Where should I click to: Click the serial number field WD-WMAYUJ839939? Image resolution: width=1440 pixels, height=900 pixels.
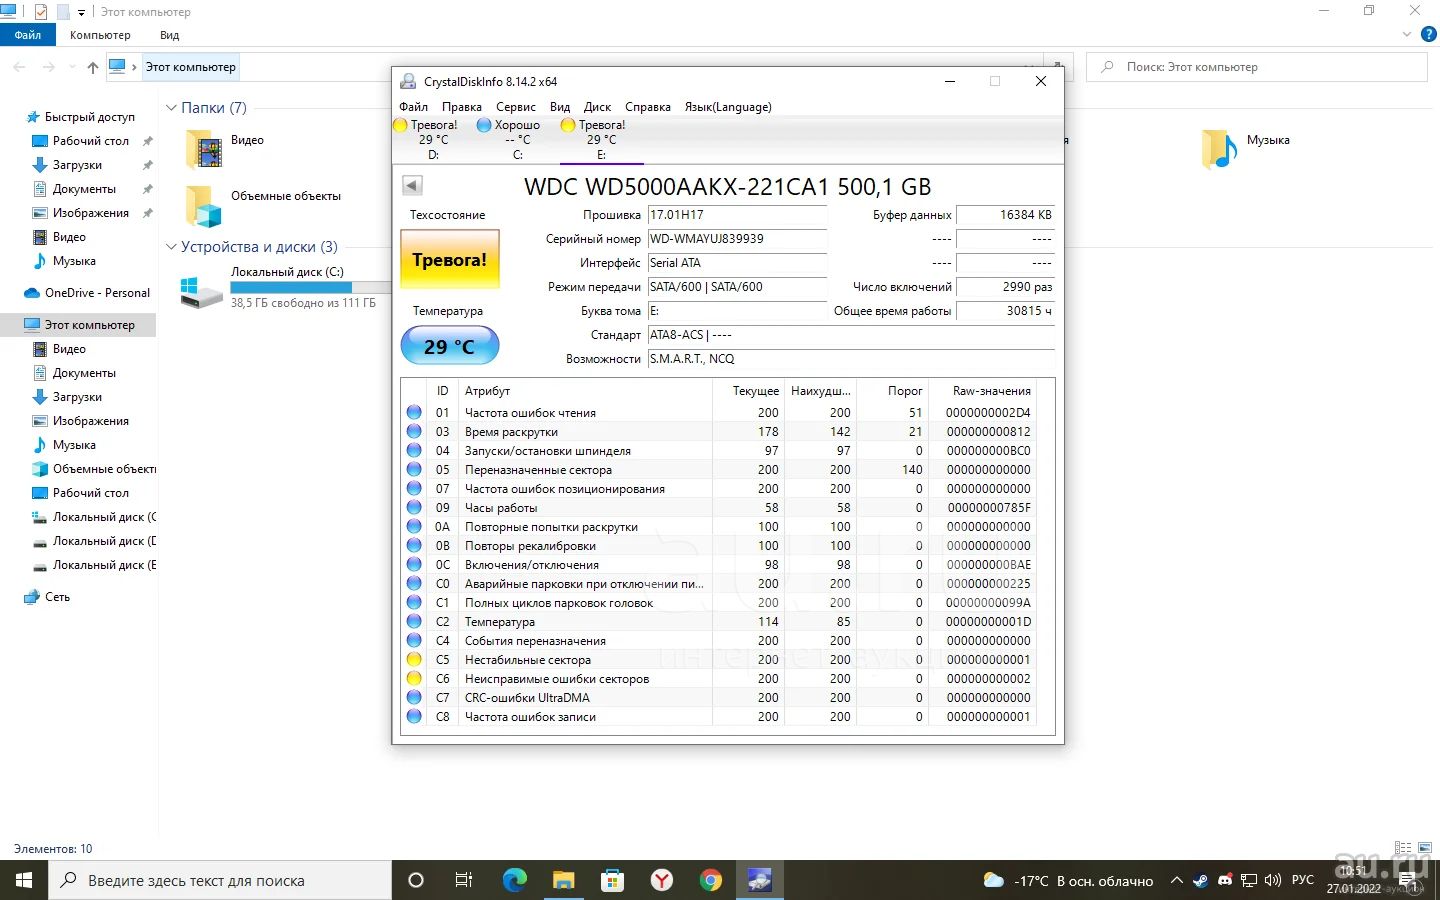coord(737,239)
